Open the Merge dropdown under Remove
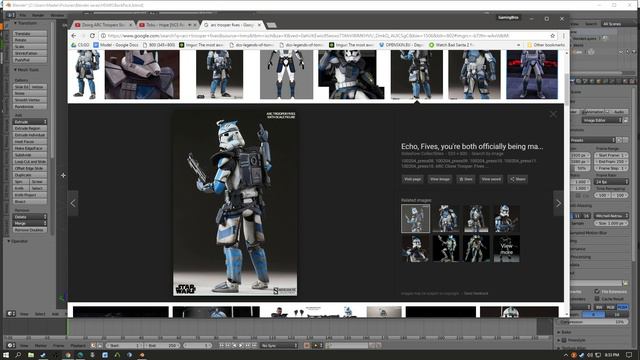The image size is (640, 360). tap(30, 223)
